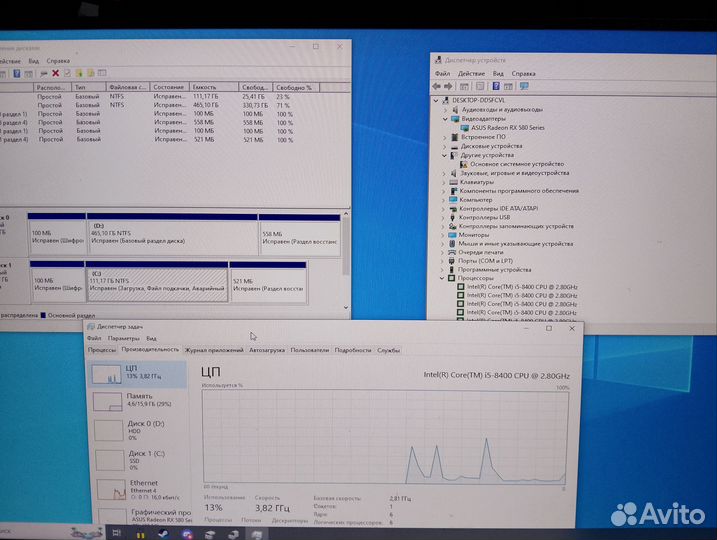Collapse the Процессоры node
This screenshot has width=717, height=540.
(442, 278)
